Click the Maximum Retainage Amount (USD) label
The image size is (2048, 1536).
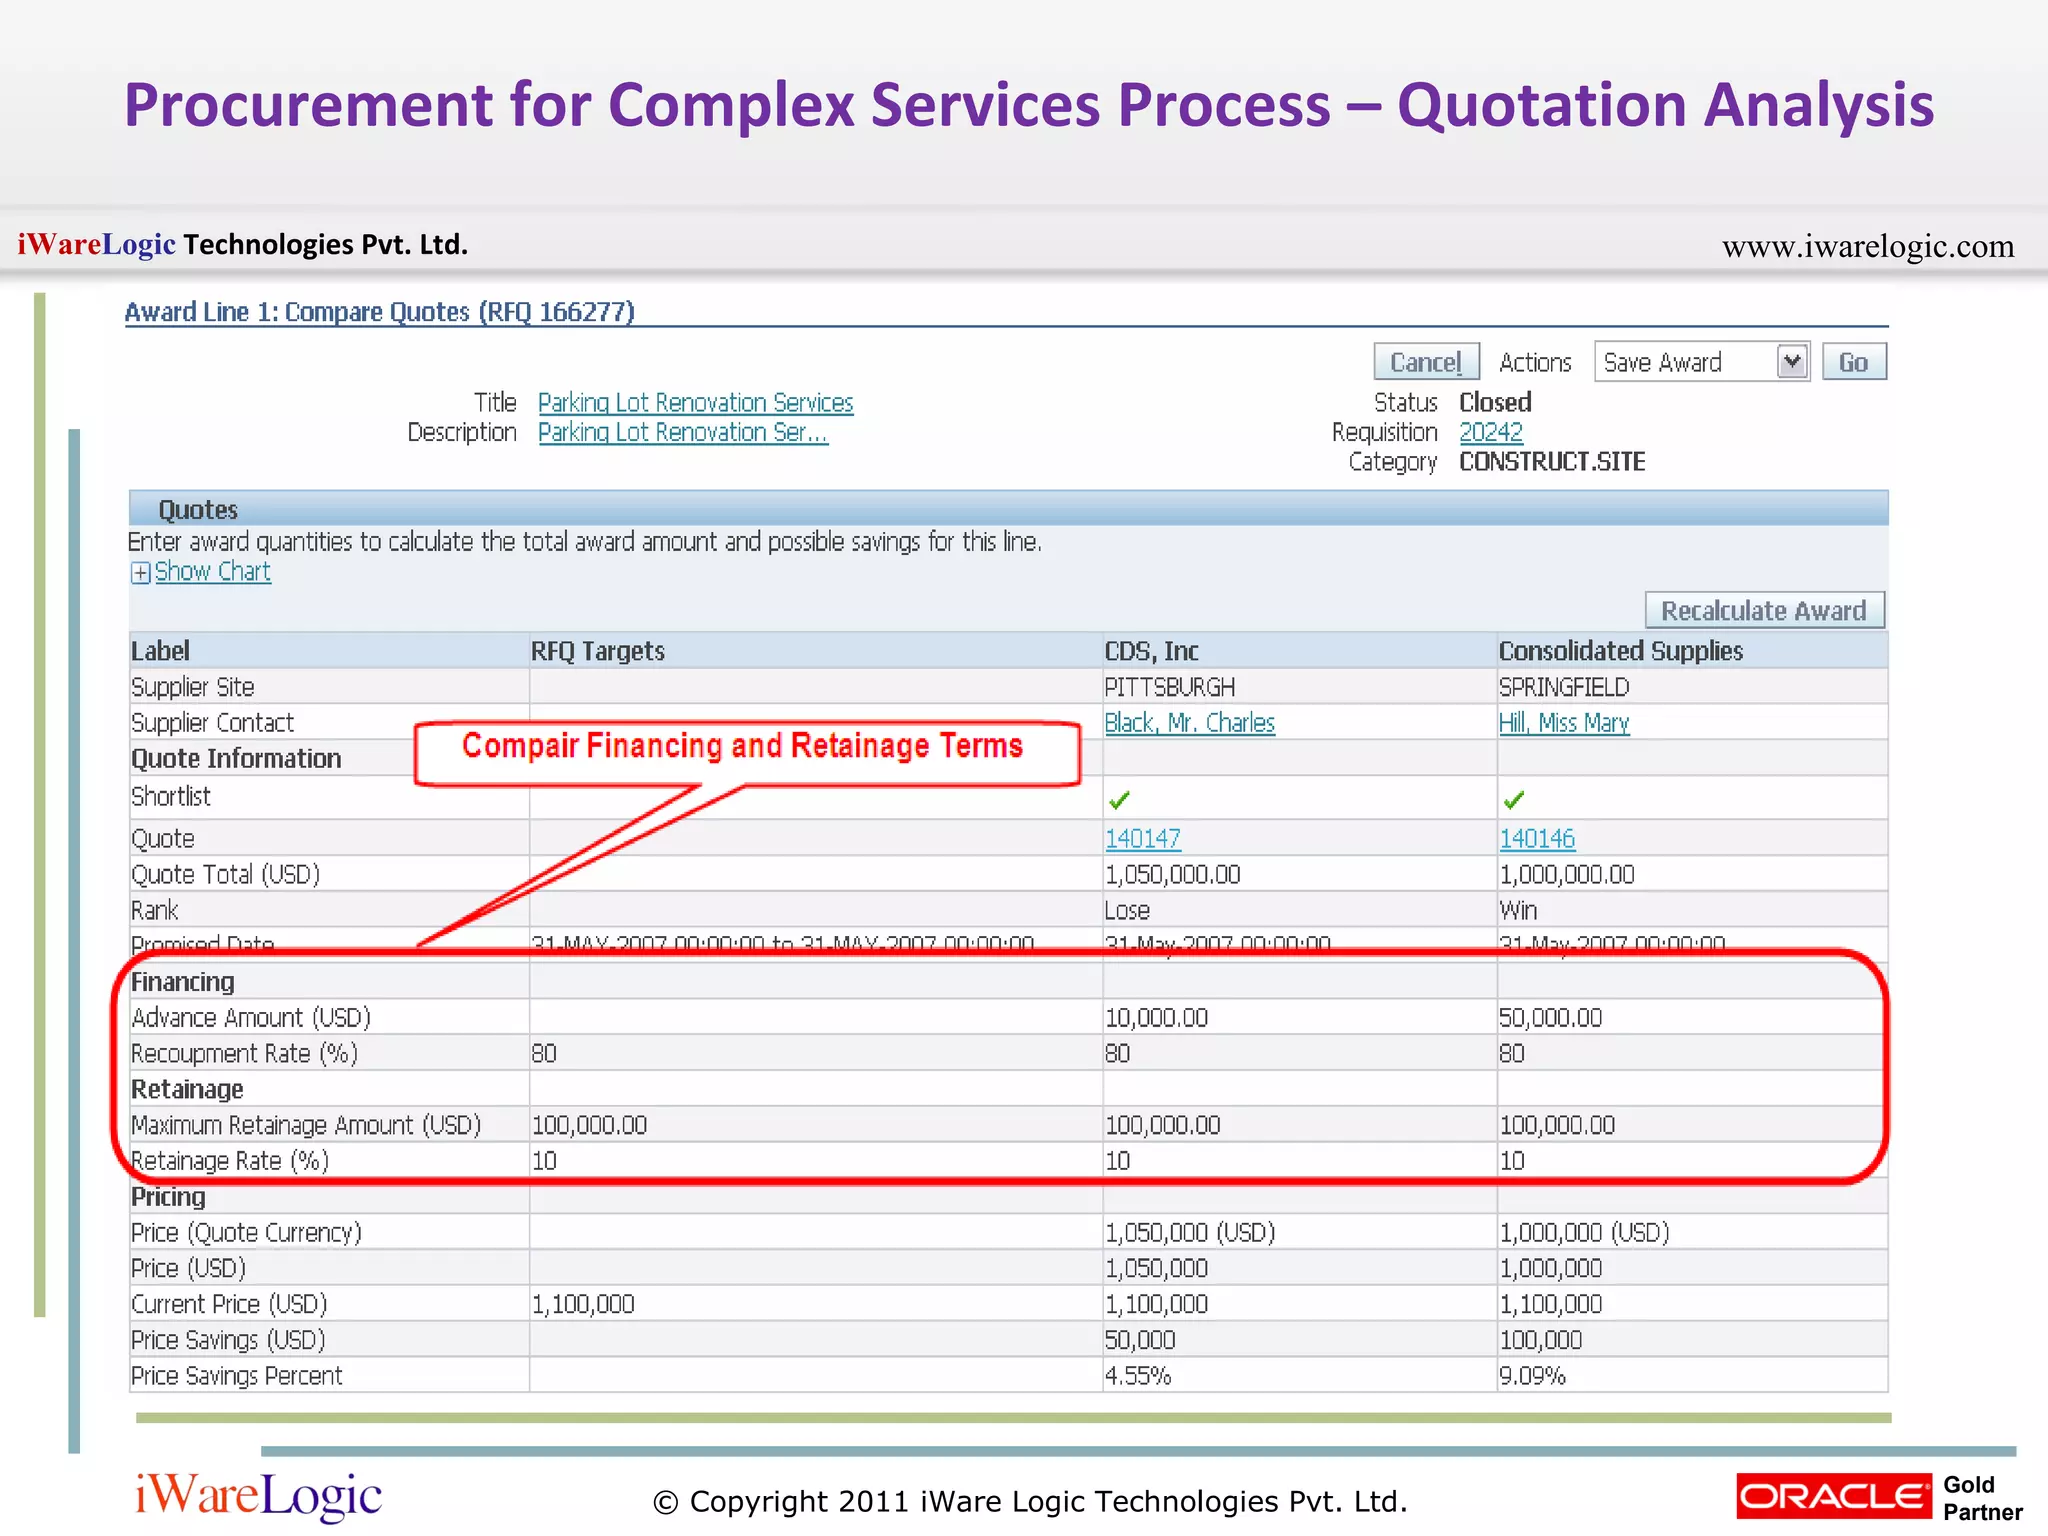pos(306,1125)
